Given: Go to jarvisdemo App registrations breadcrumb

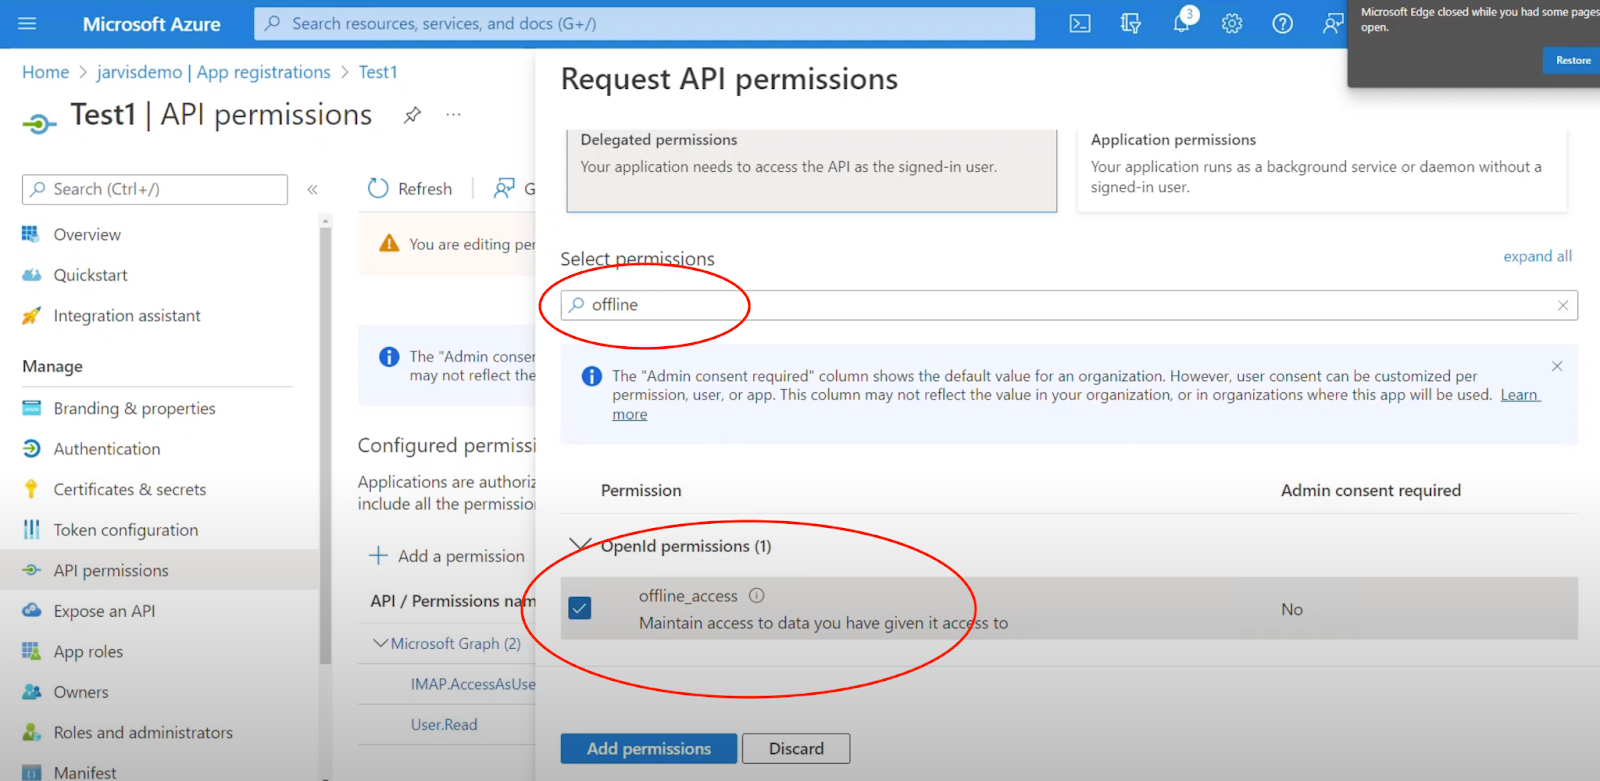Looking at the screenshot, I should 214,72.
